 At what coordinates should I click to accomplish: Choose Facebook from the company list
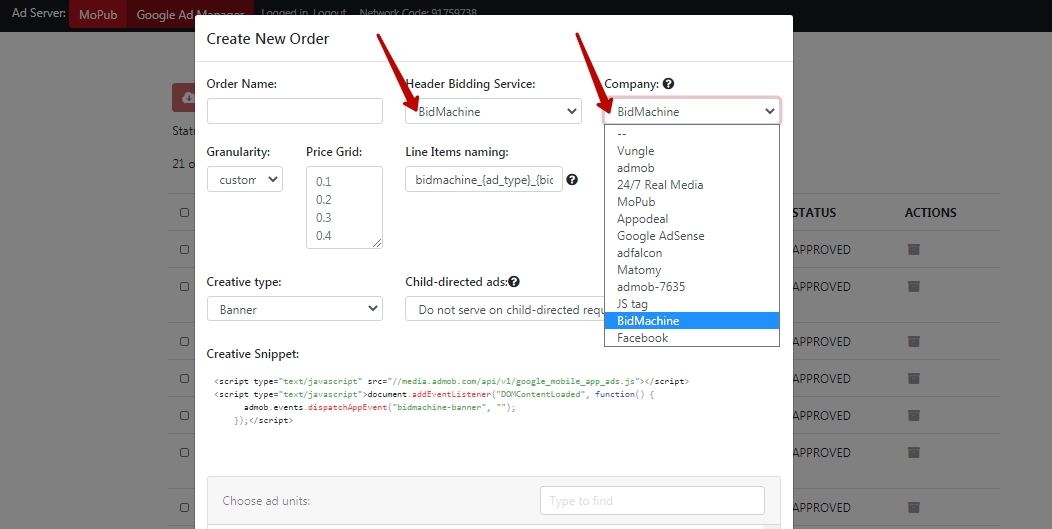pyautogui.click(x=692, y=338)
